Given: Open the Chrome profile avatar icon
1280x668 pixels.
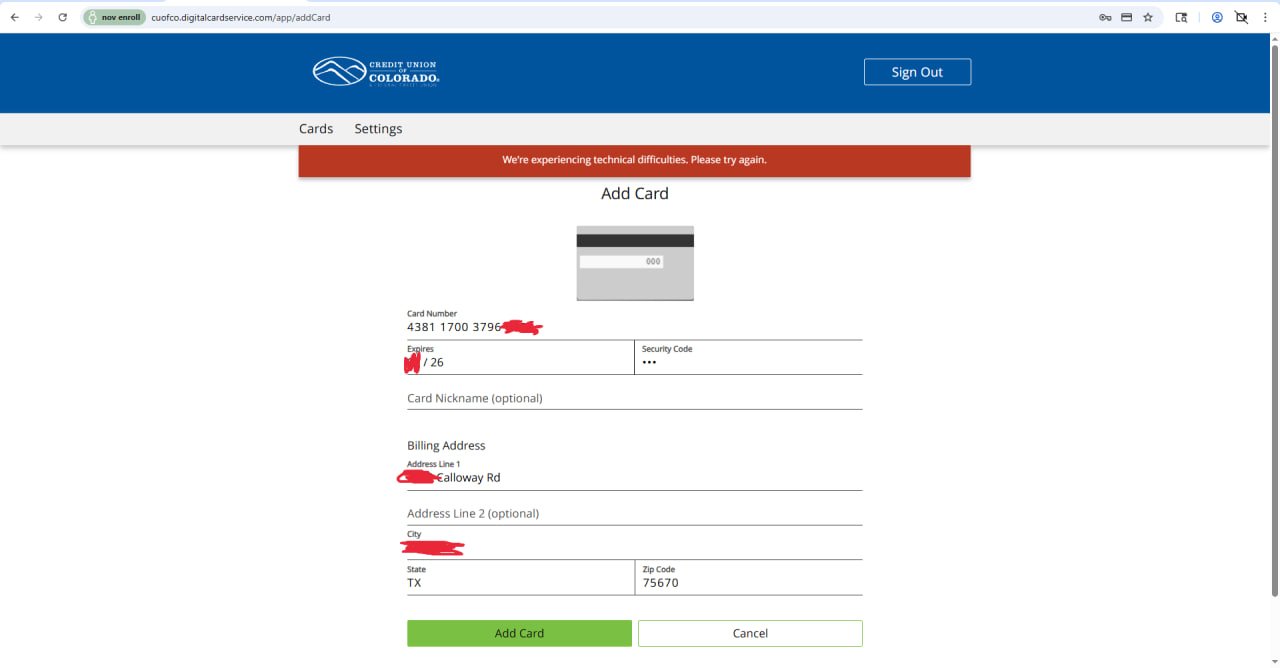Looking at the screenshot, I should coord(1217,17).
